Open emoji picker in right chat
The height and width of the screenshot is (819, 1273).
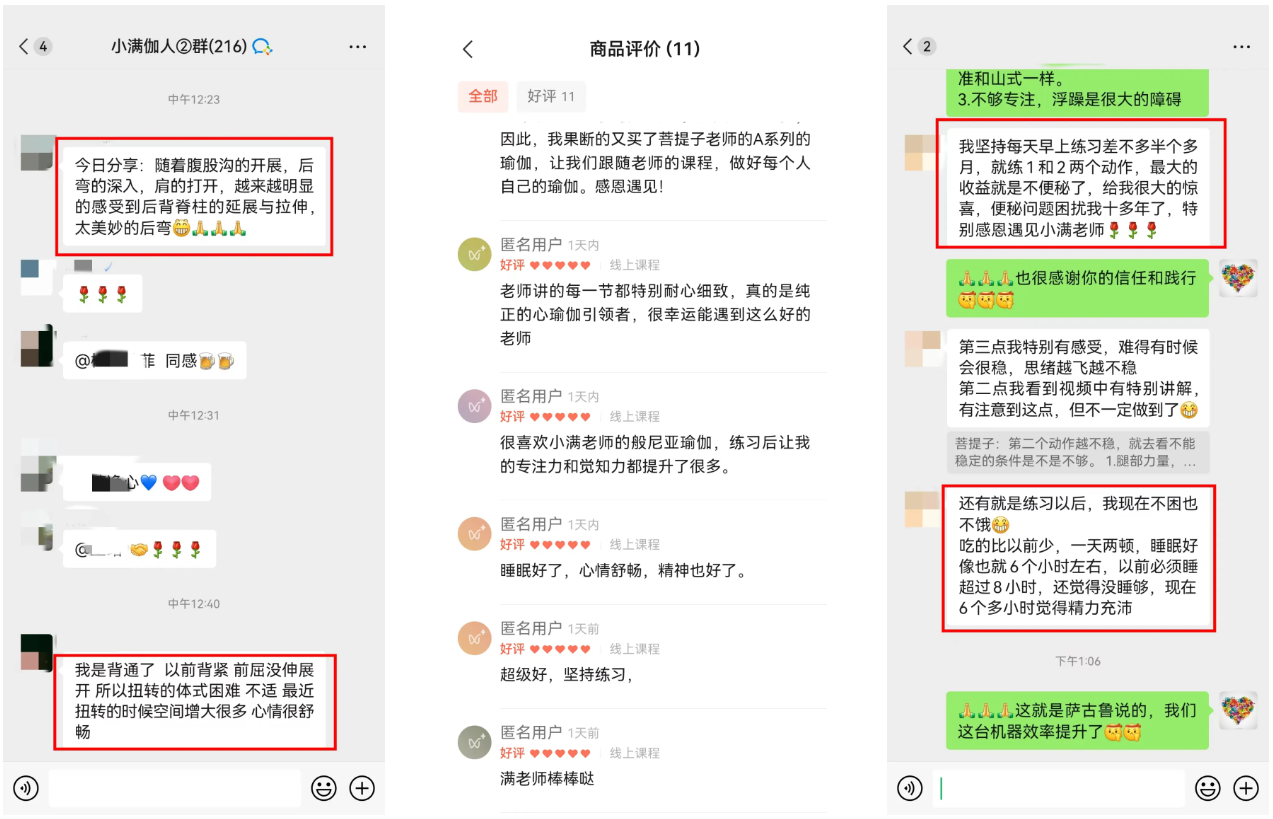point(1208,788)
